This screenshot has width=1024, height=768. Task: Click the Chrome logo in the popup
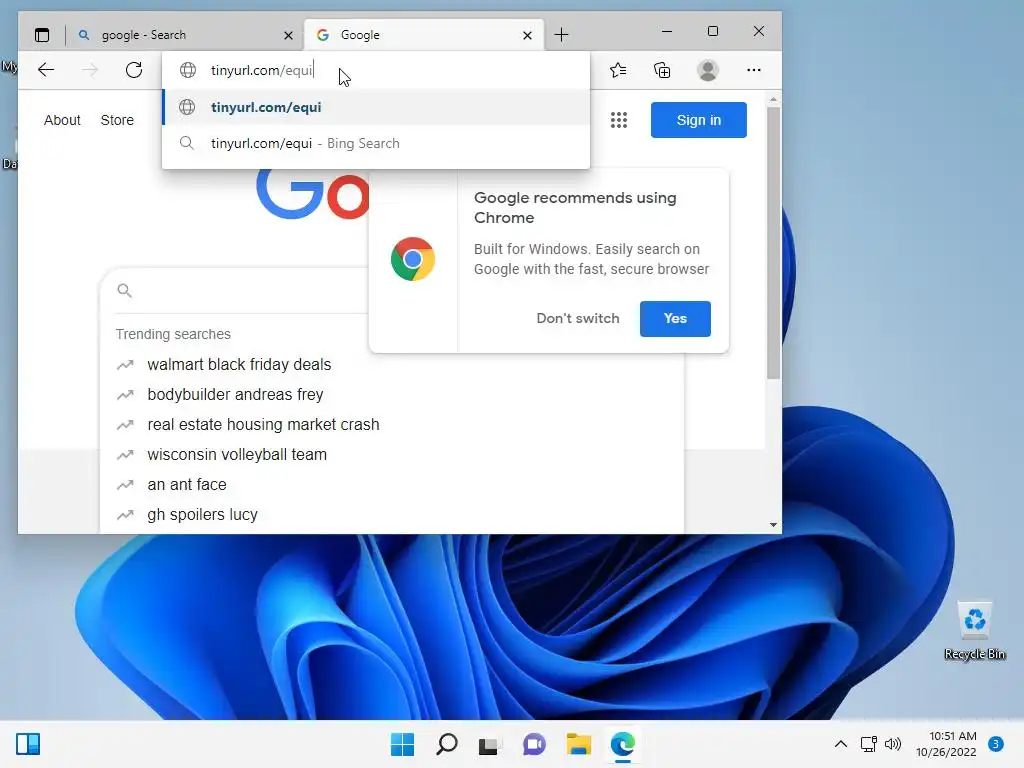click(413, 259)
